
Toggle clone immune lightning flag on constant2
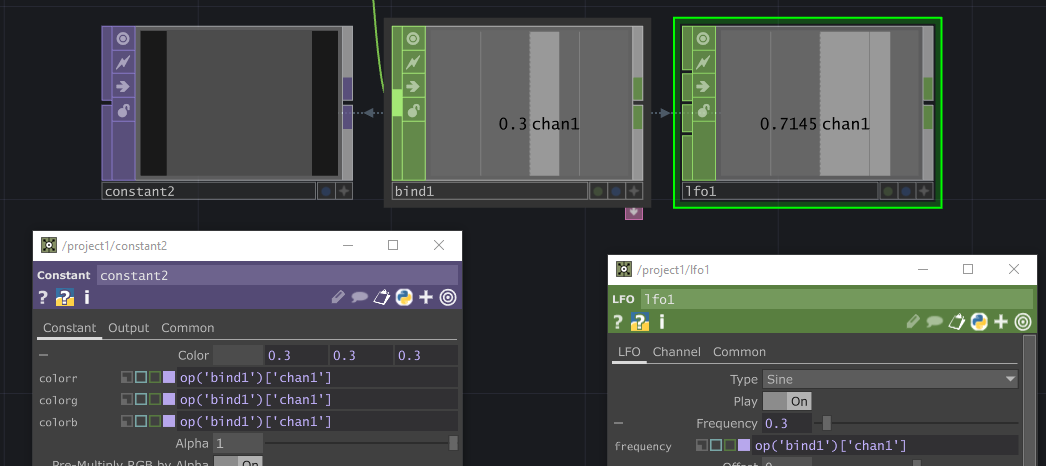123,63
